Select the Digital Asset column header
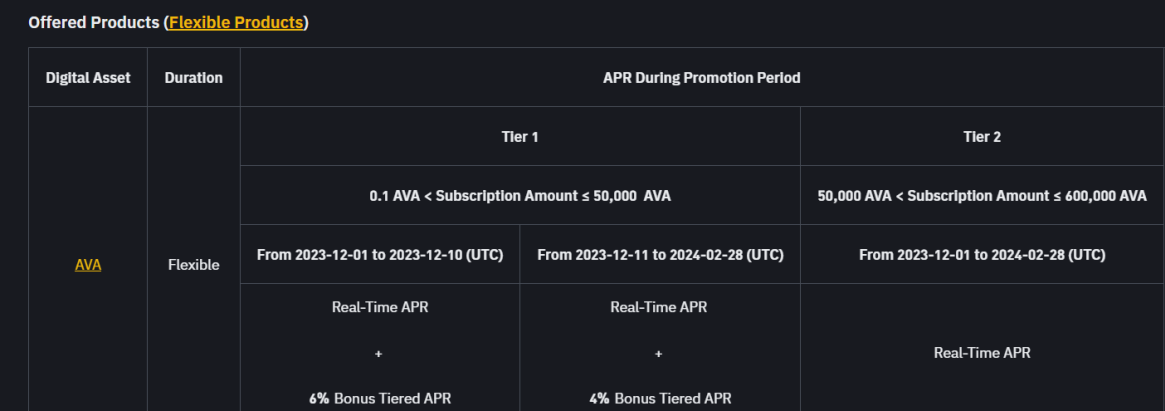This screenshot has height=411, width=1165. (x=88, y=78)
